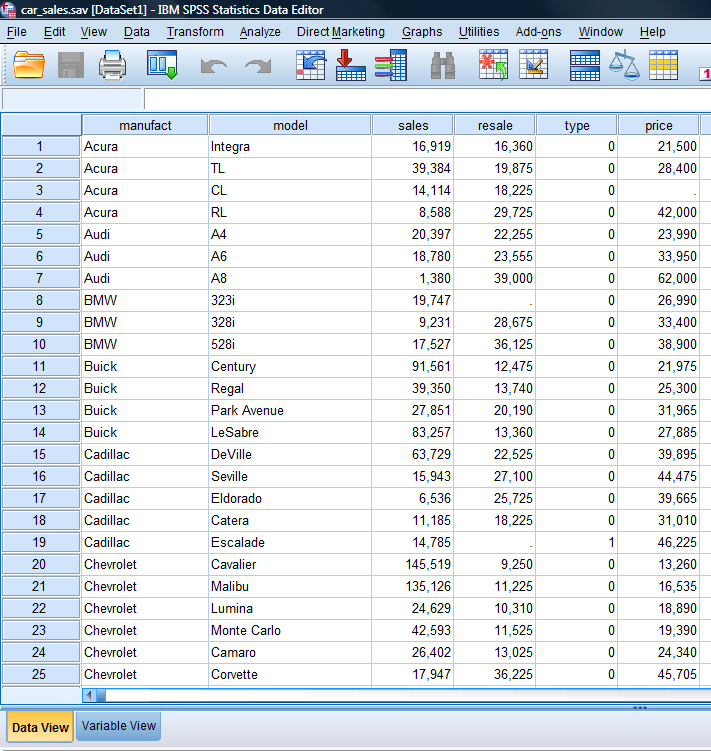The width and height of the screenshot is (711, 751).
Task: Click the 'Park Avenue' model cell
Action: [290, 410]
